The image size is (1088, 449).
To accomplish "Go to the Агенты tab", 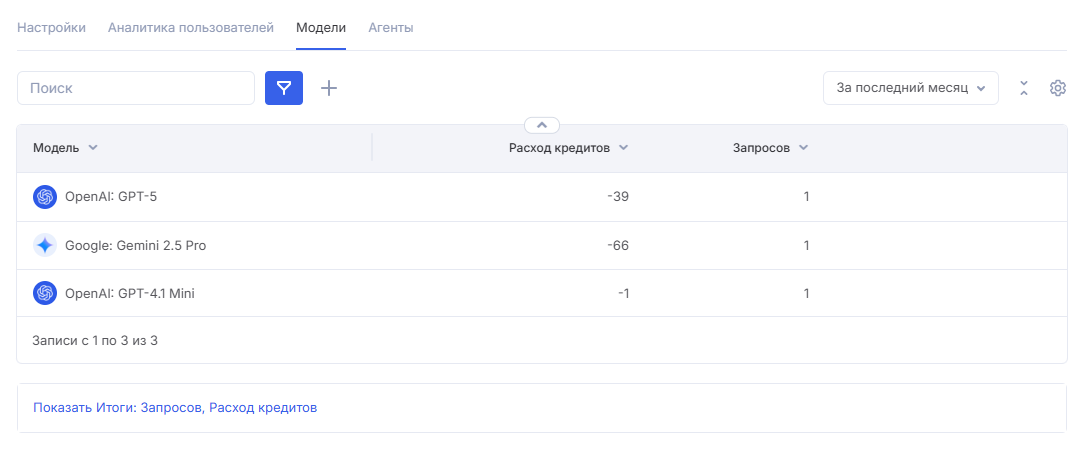I will [x=391, y=28].
